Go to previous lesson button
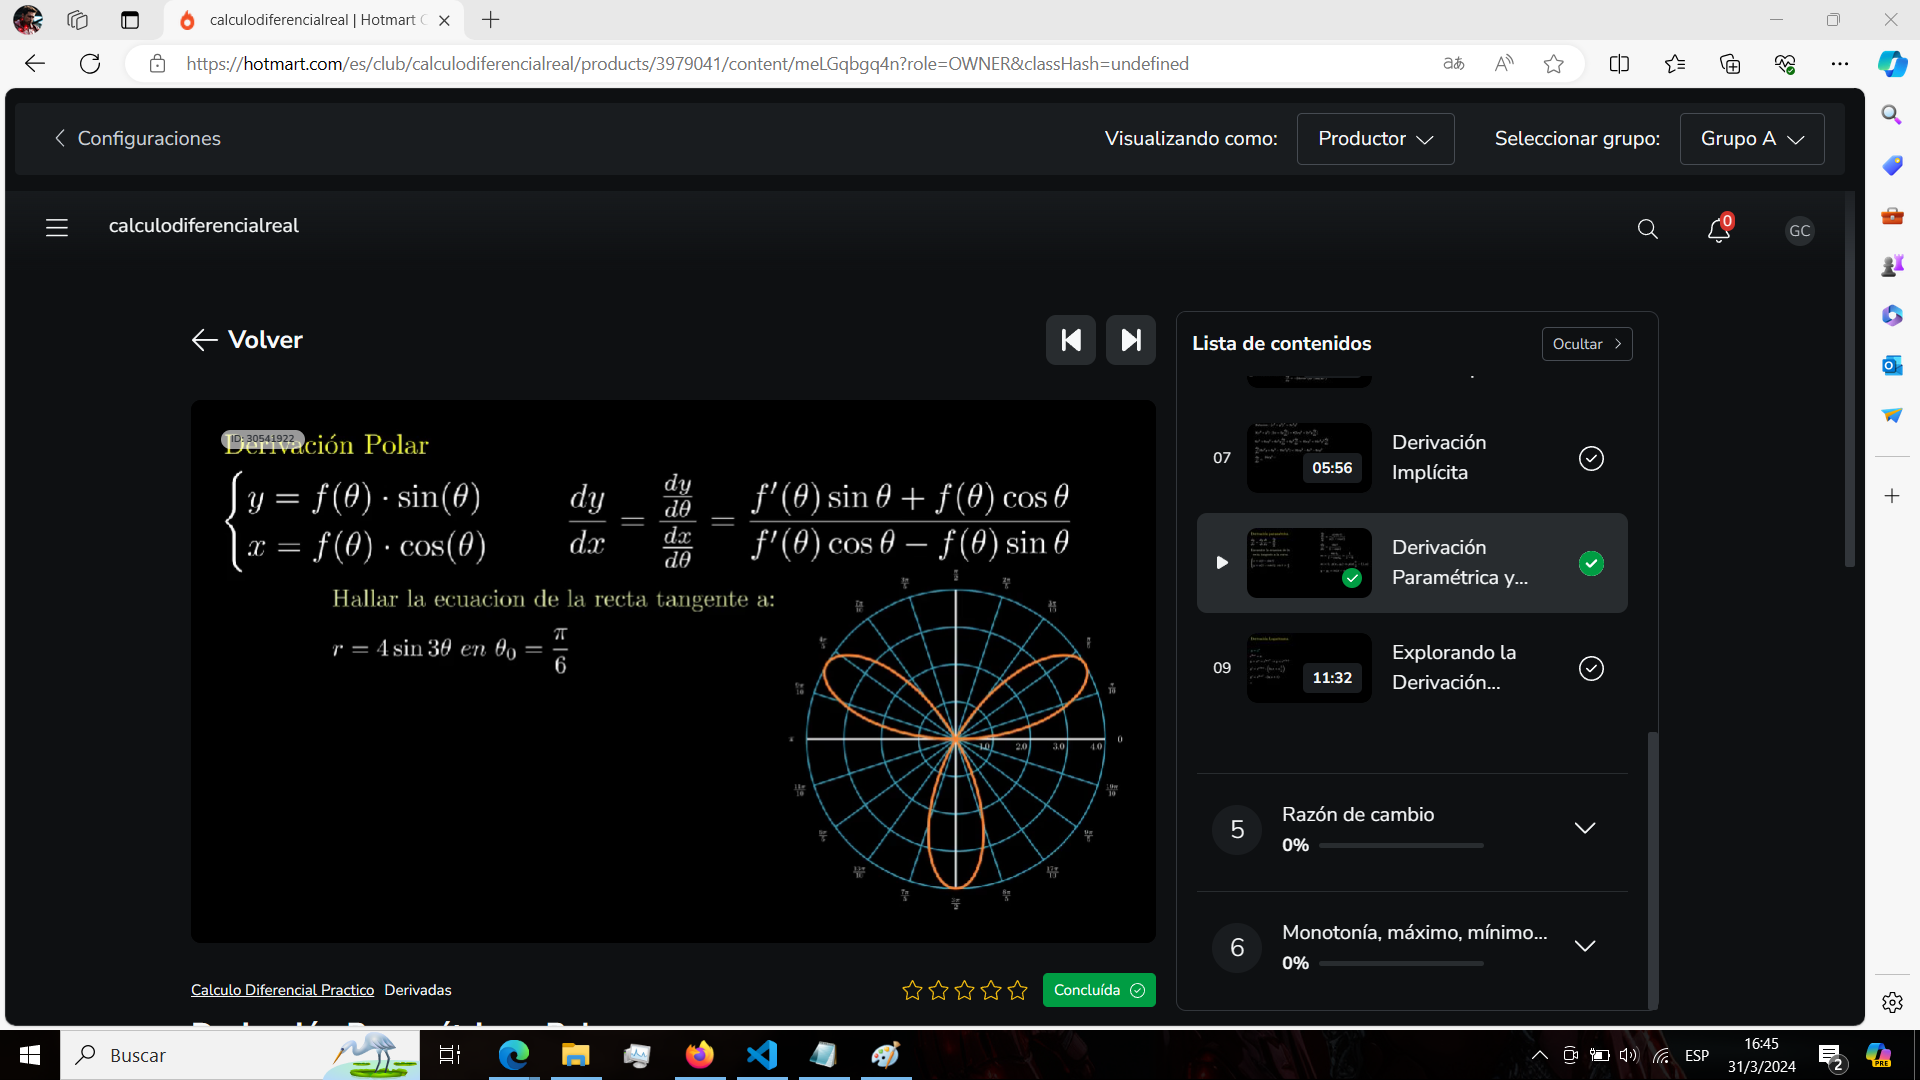Screen dimensions: 1920x1080 (1071, 340)
